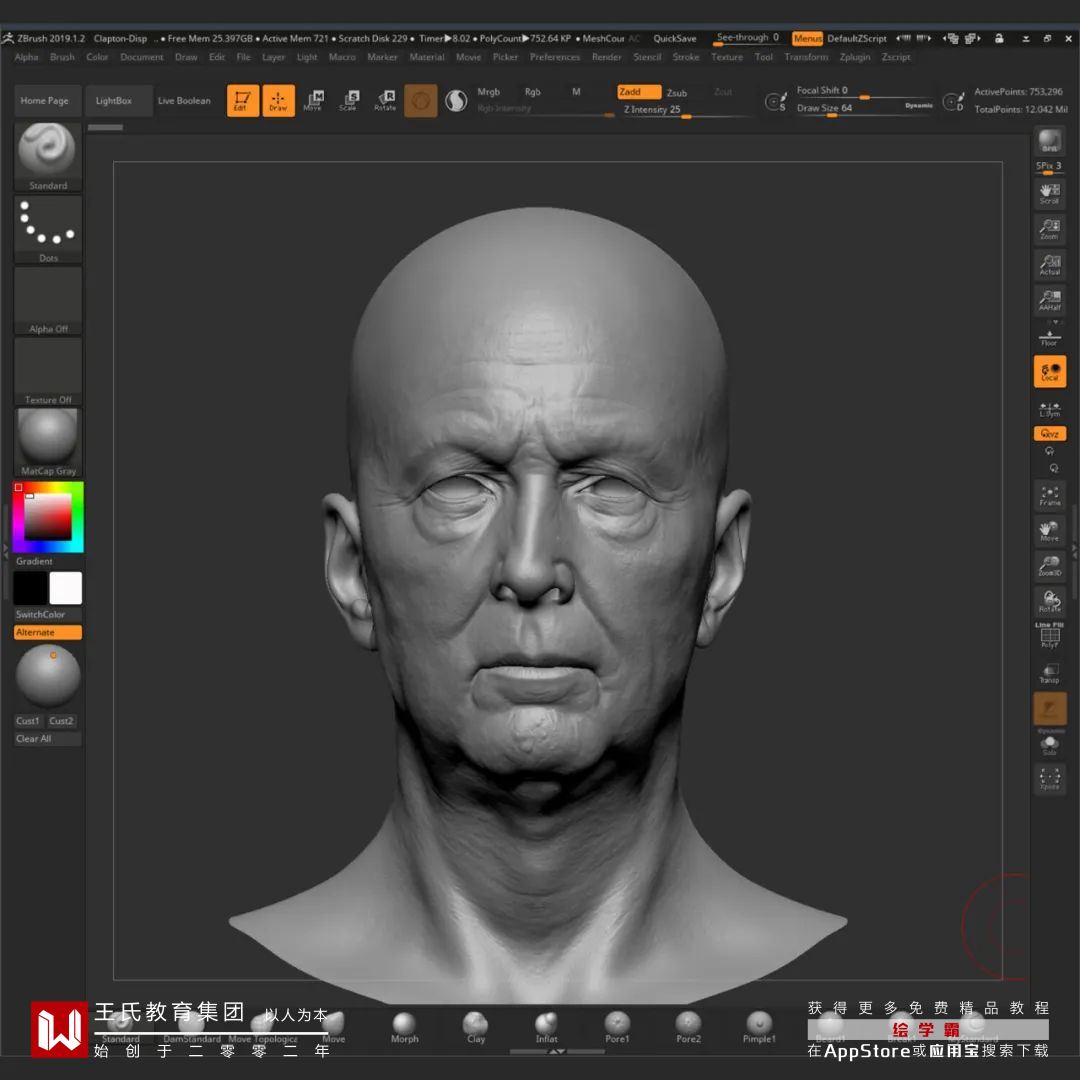The width and height of the screenshot is (1080, 1080).
Task: Click the QuickSave button
Action: [x=674, y=39]
